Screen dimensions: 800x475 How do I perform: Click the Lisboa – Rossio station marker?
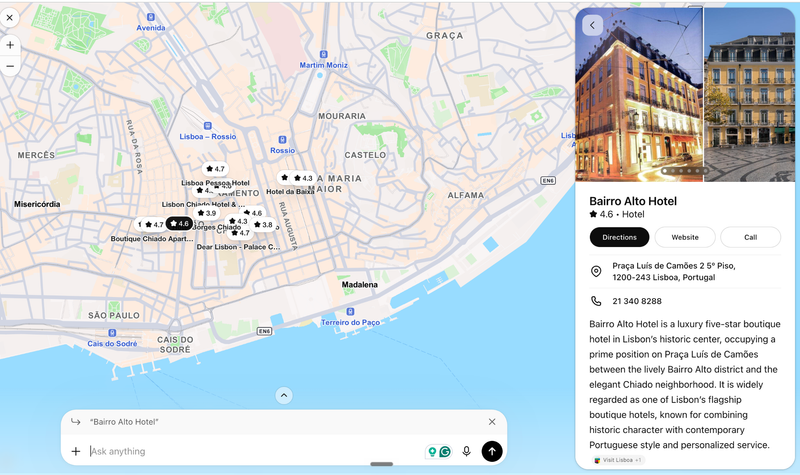[207, 126]
